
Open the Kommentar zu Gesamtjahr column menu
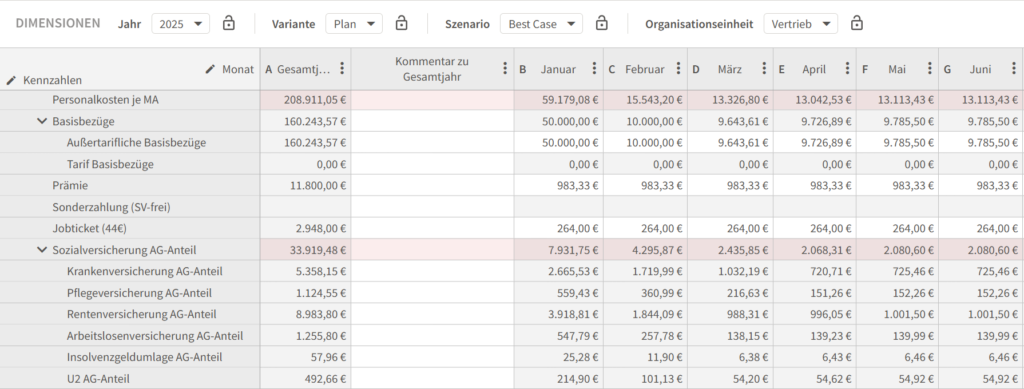(505, 69)
